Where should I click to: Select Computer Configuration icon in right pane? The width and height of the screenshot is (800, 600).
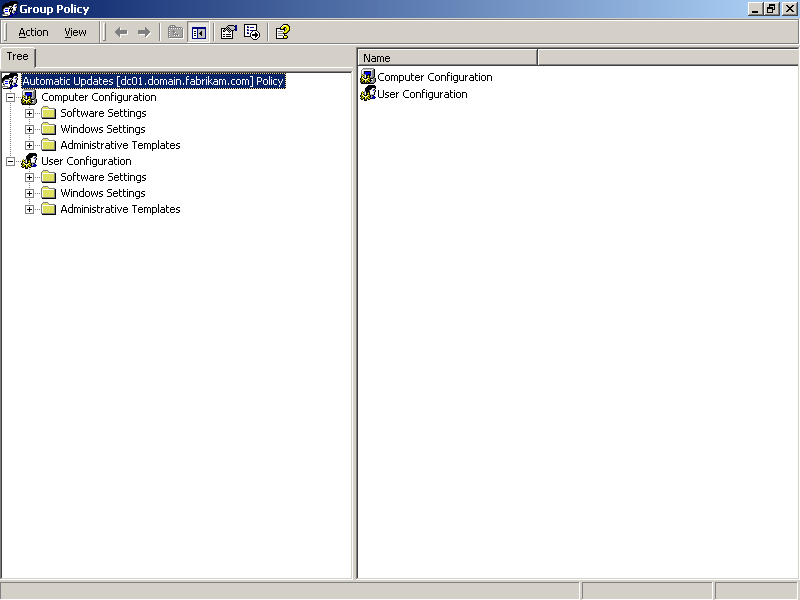click(x=368, y=77)
